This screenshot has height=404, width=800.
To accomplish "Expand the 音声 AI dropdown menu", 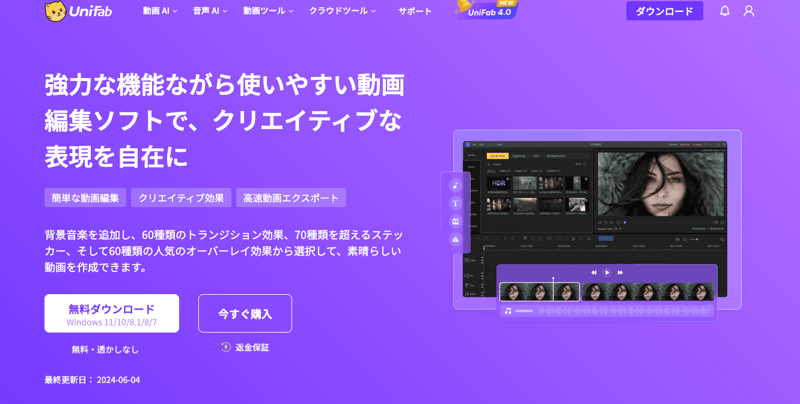I will coord(210,11).
